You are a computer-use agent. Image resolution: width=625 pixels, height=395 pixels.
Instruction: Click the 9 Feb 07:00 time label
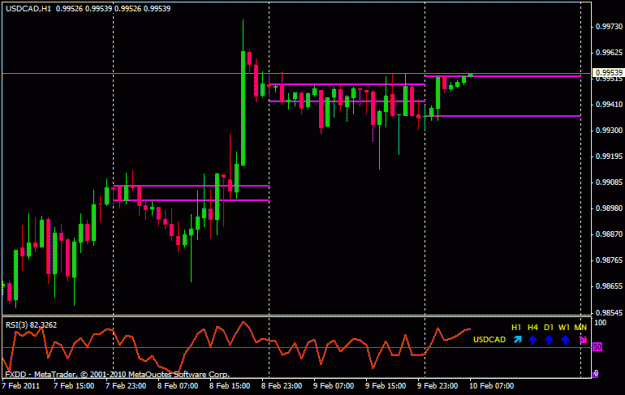[334, 386]
